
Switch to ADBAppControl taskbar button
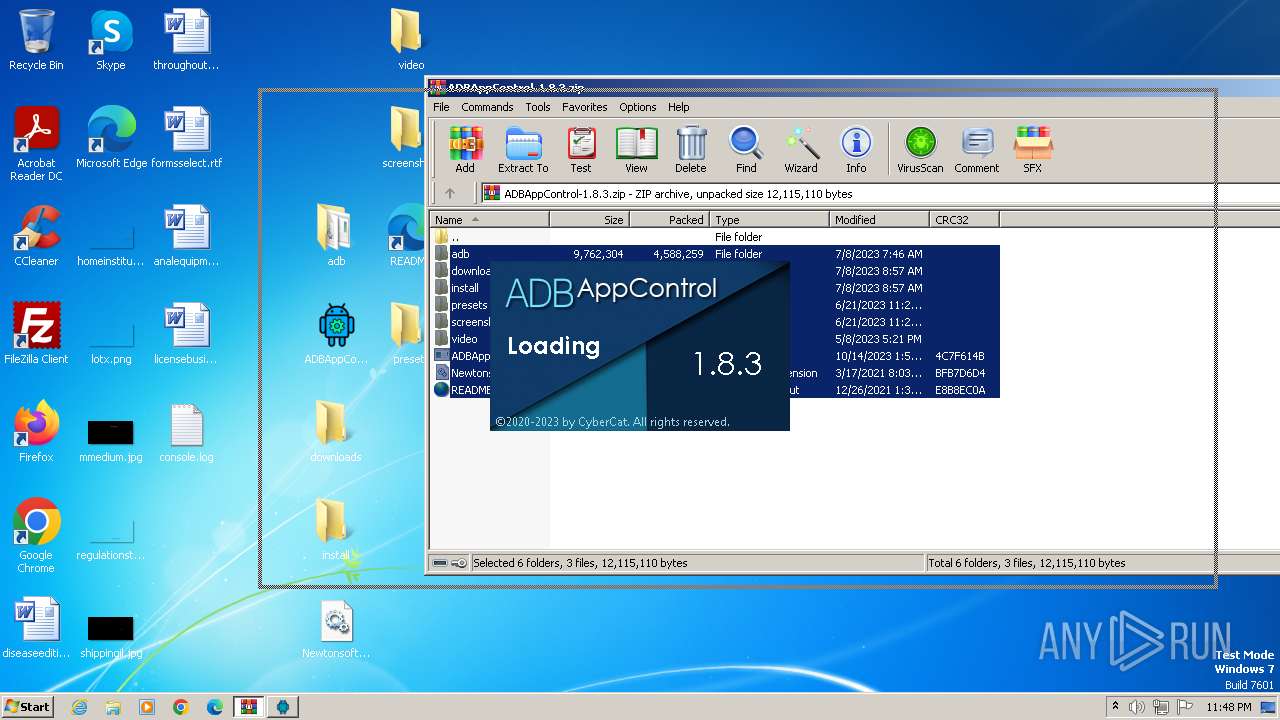tap(282, 707)
